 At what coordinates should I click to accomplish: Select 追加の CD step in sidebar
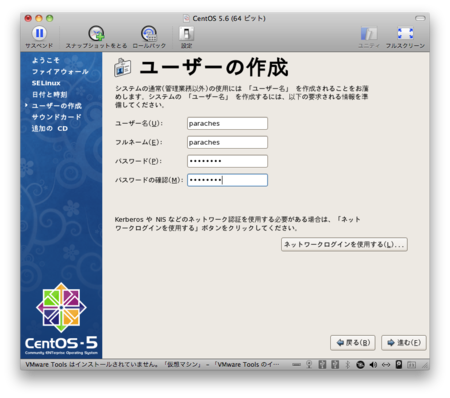(50, 129)
